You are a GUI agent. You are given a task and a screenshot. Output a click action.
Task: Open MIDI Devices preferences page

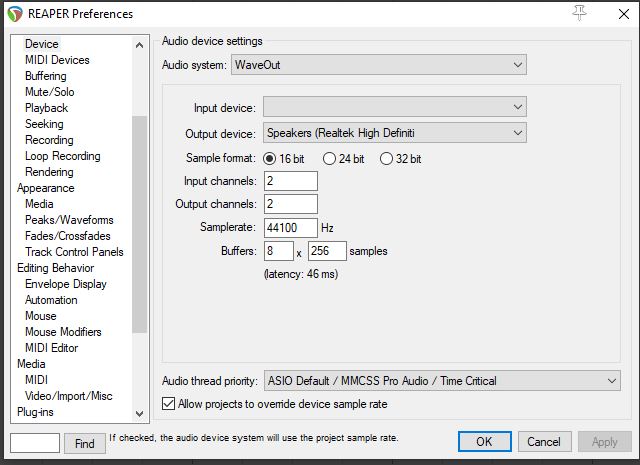point(57,60)
